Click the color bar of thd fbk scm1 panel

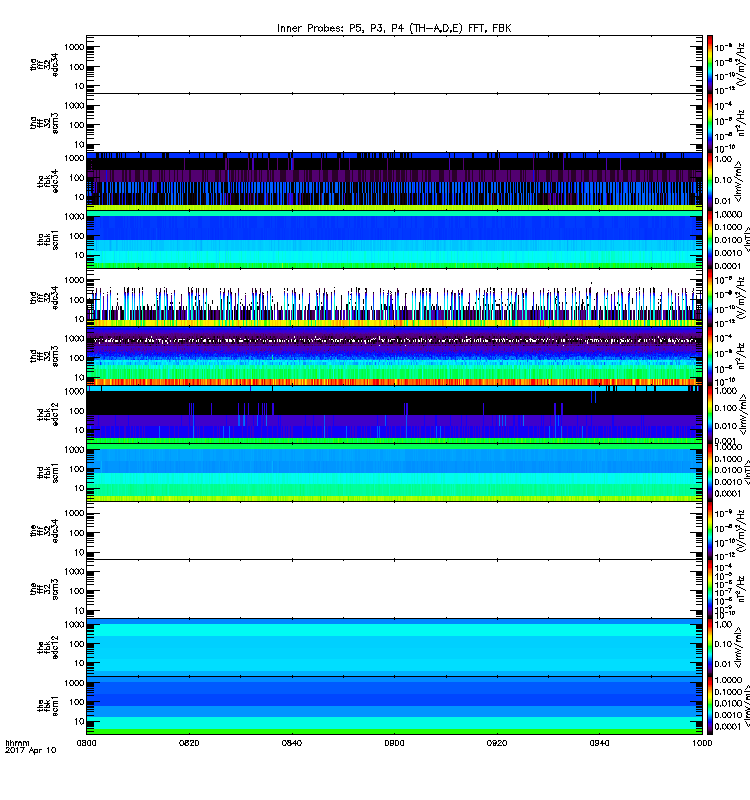coord(710,472)
